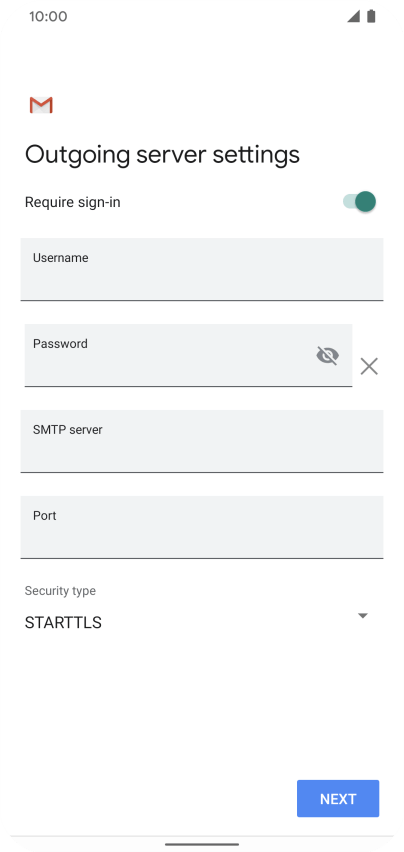The height and width of the screenshot is (852, 404).
Task: Tap the SMTP server field label
Action: [x=68, y=430]
